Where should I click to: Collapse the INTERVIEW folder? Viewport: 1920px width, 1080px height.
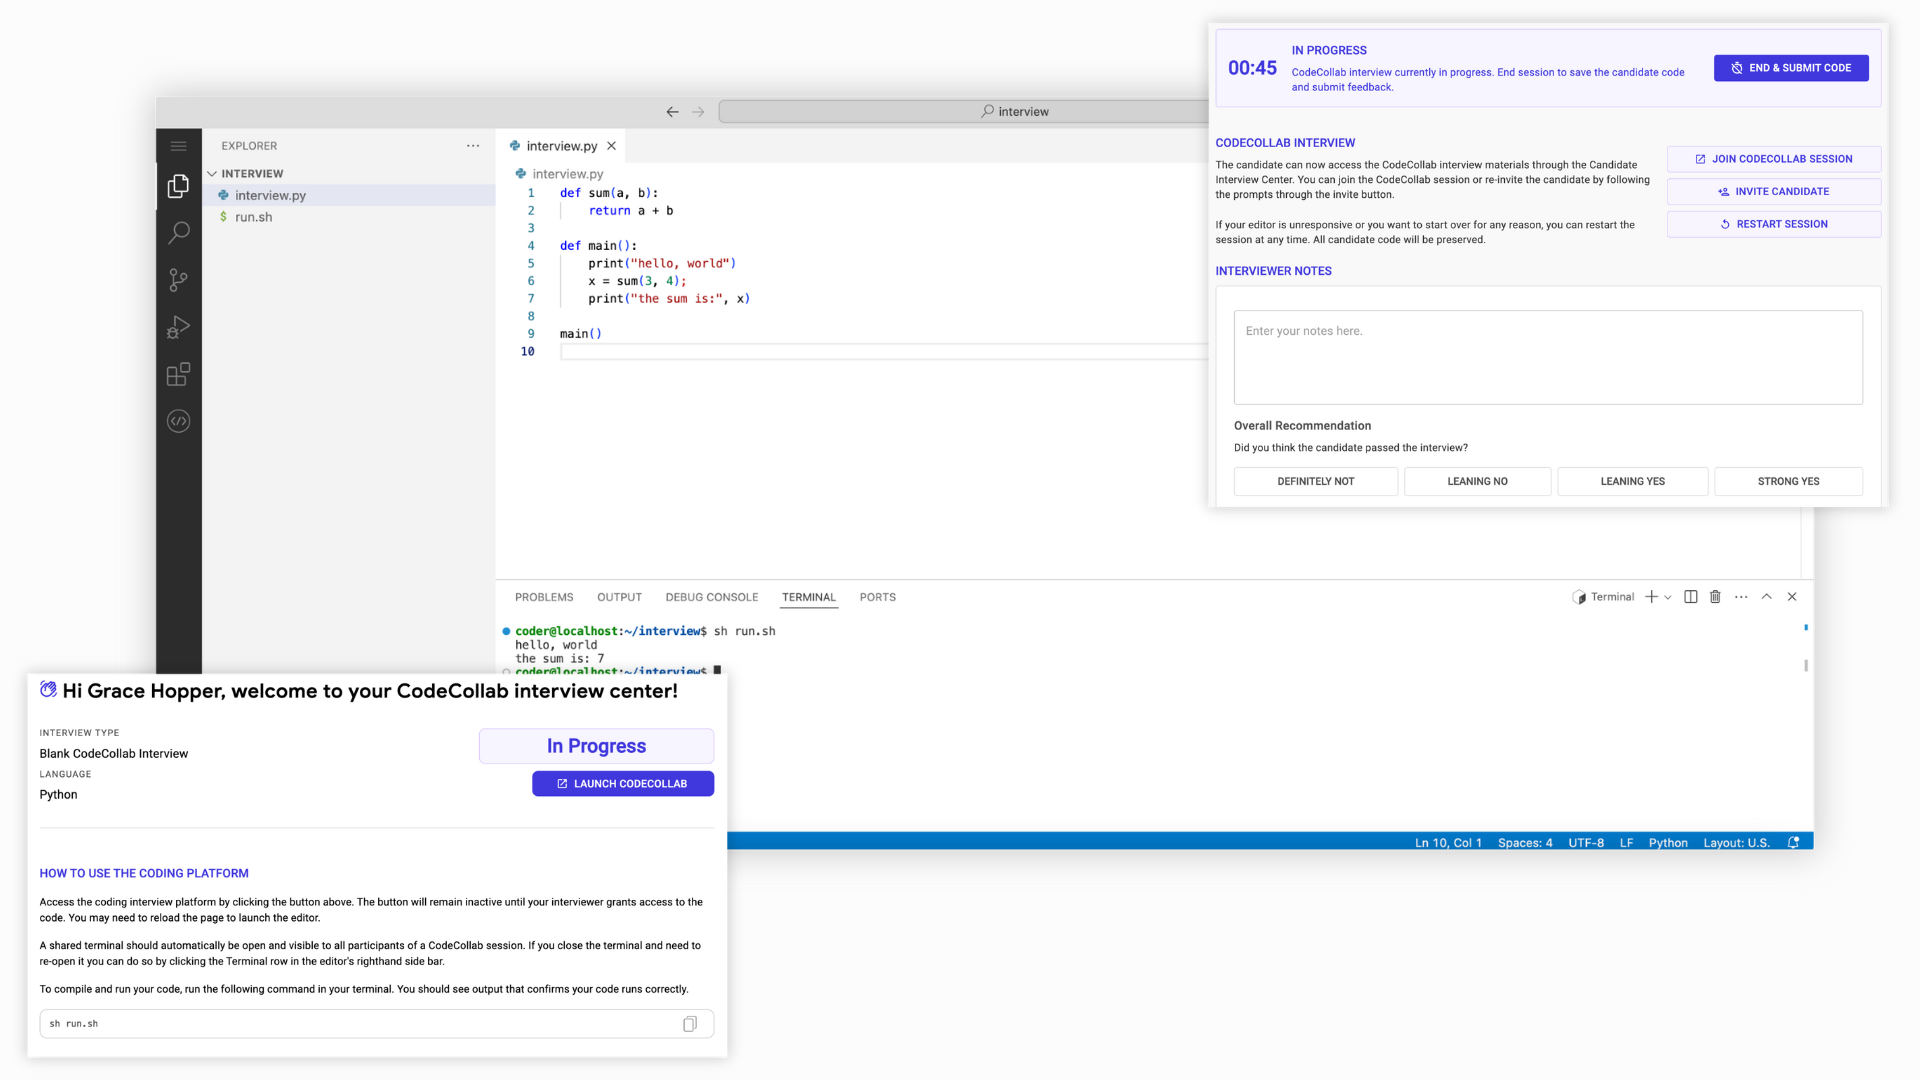point(213,173)
